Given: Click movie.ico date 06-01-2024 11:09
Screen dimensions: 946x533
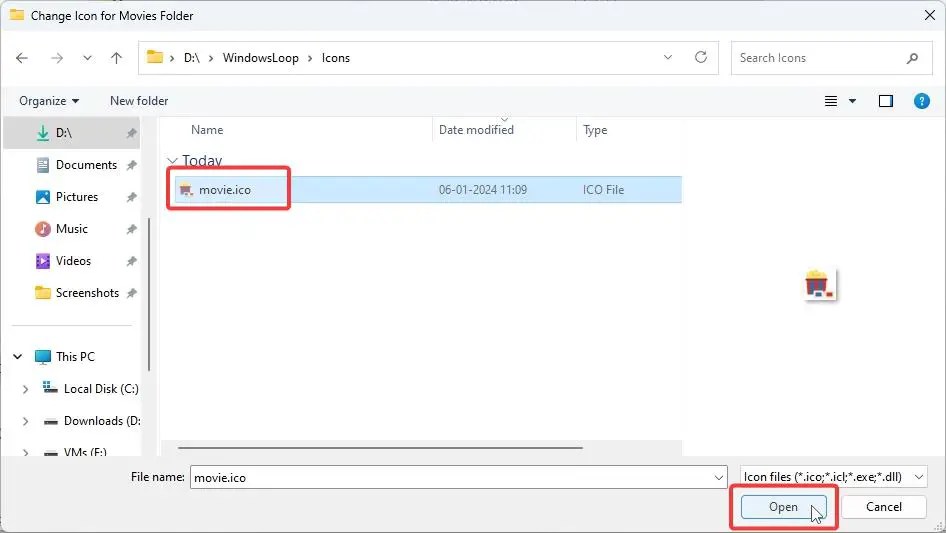Looking at the screenshot, I should (483, 190).
